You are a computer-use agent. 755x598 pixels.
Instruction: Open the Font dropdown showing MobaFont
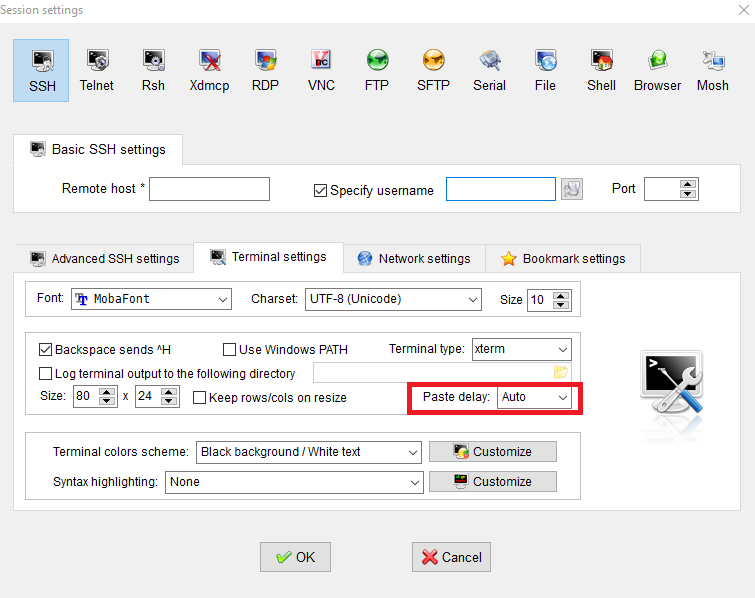click(151, 299)
